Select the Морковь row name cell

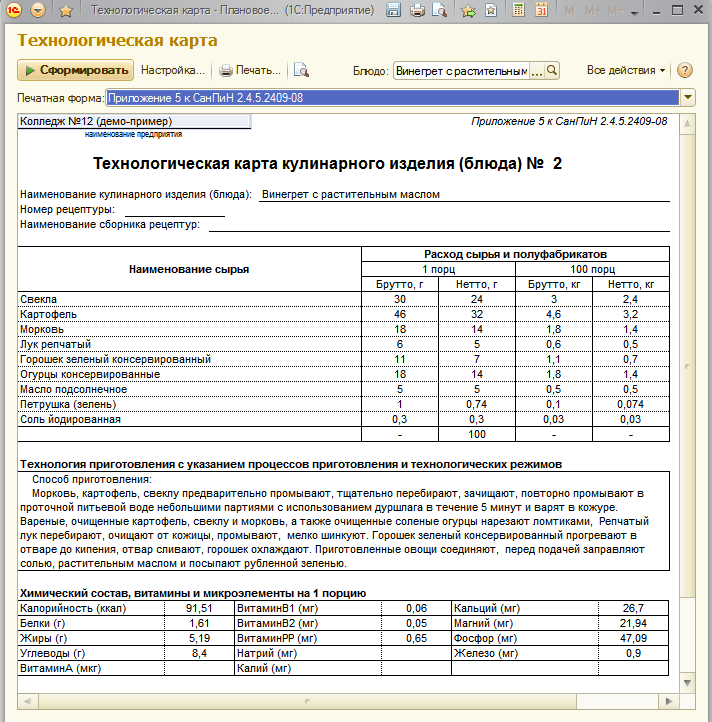click(189, 329)
